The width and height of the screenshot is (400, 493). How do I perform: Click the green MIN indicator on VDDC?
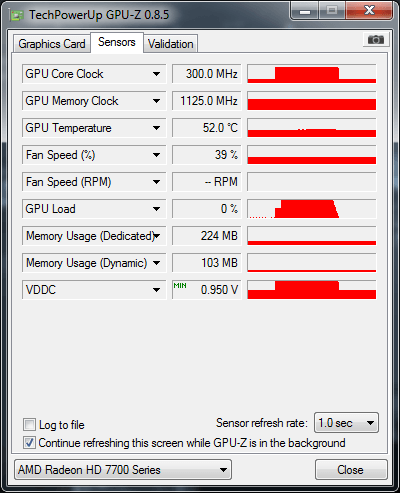point(180,286)
